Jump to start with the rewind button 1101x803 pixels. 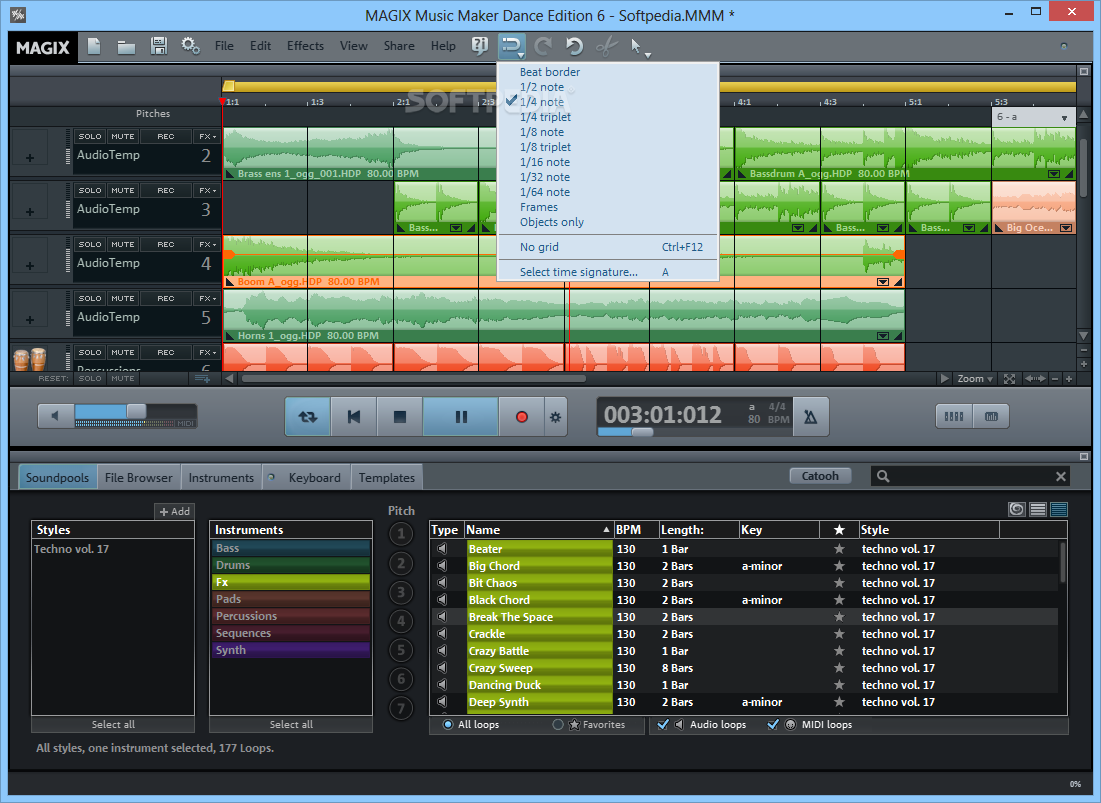[x=354, y=417]
